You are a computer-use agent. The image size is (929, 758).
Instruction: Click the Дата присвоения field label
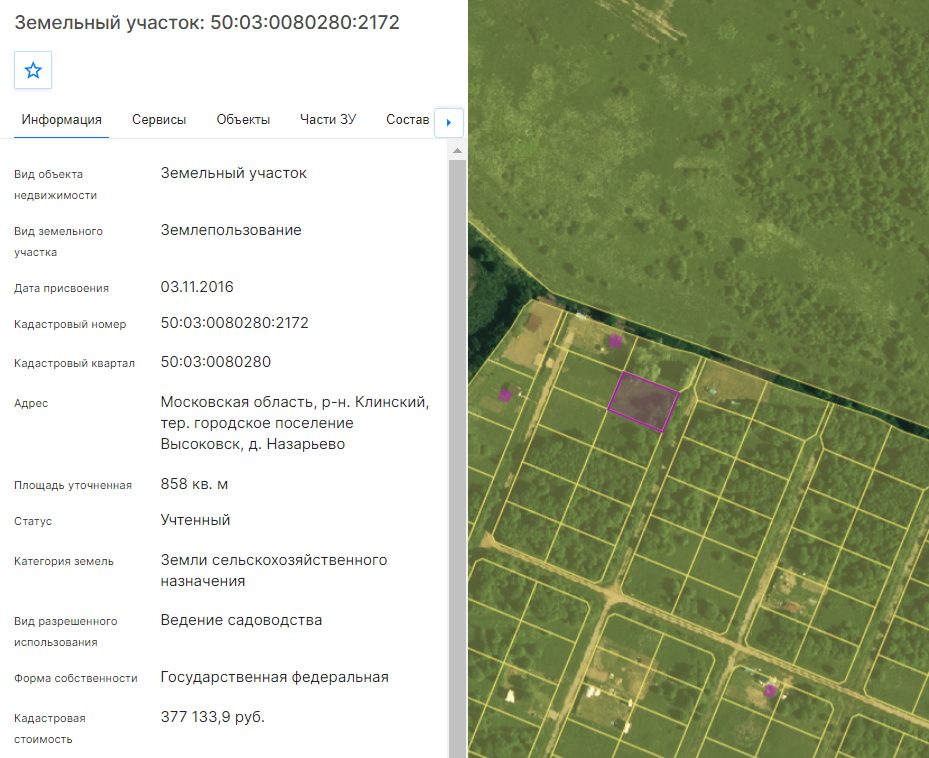62,288
